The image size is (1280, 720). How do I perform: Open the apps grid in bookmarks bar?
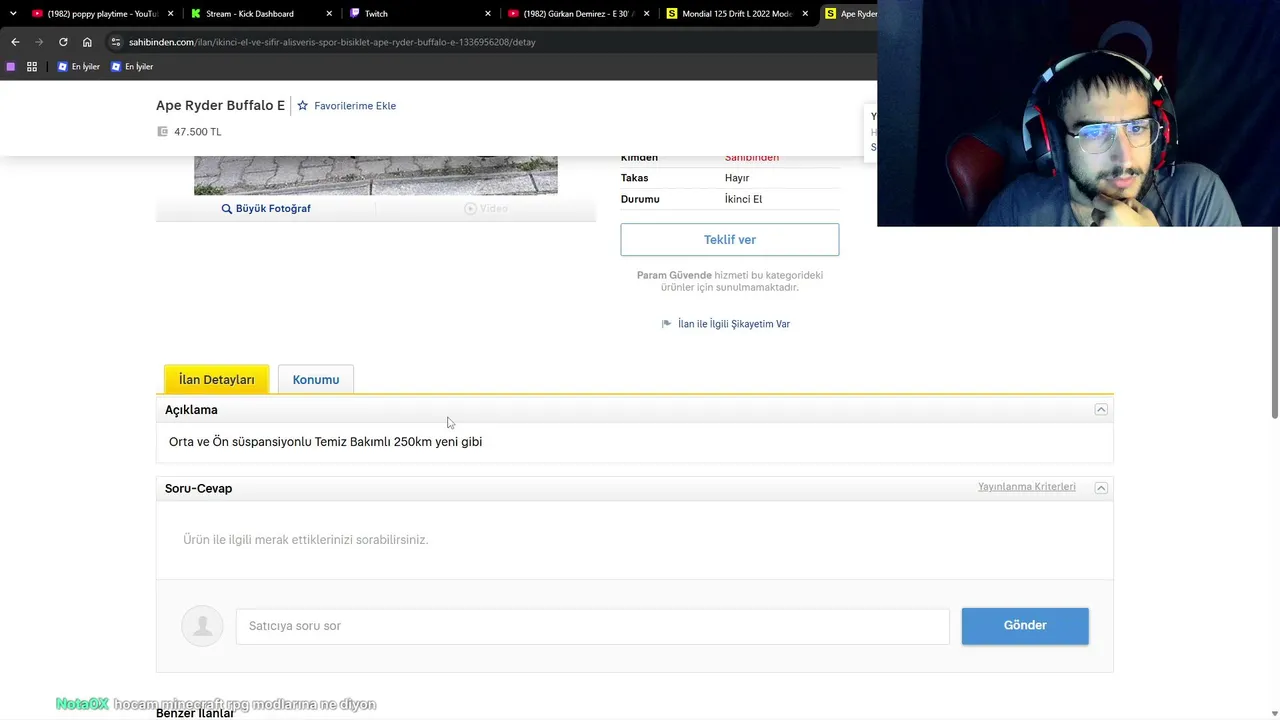tap(32, 67)
